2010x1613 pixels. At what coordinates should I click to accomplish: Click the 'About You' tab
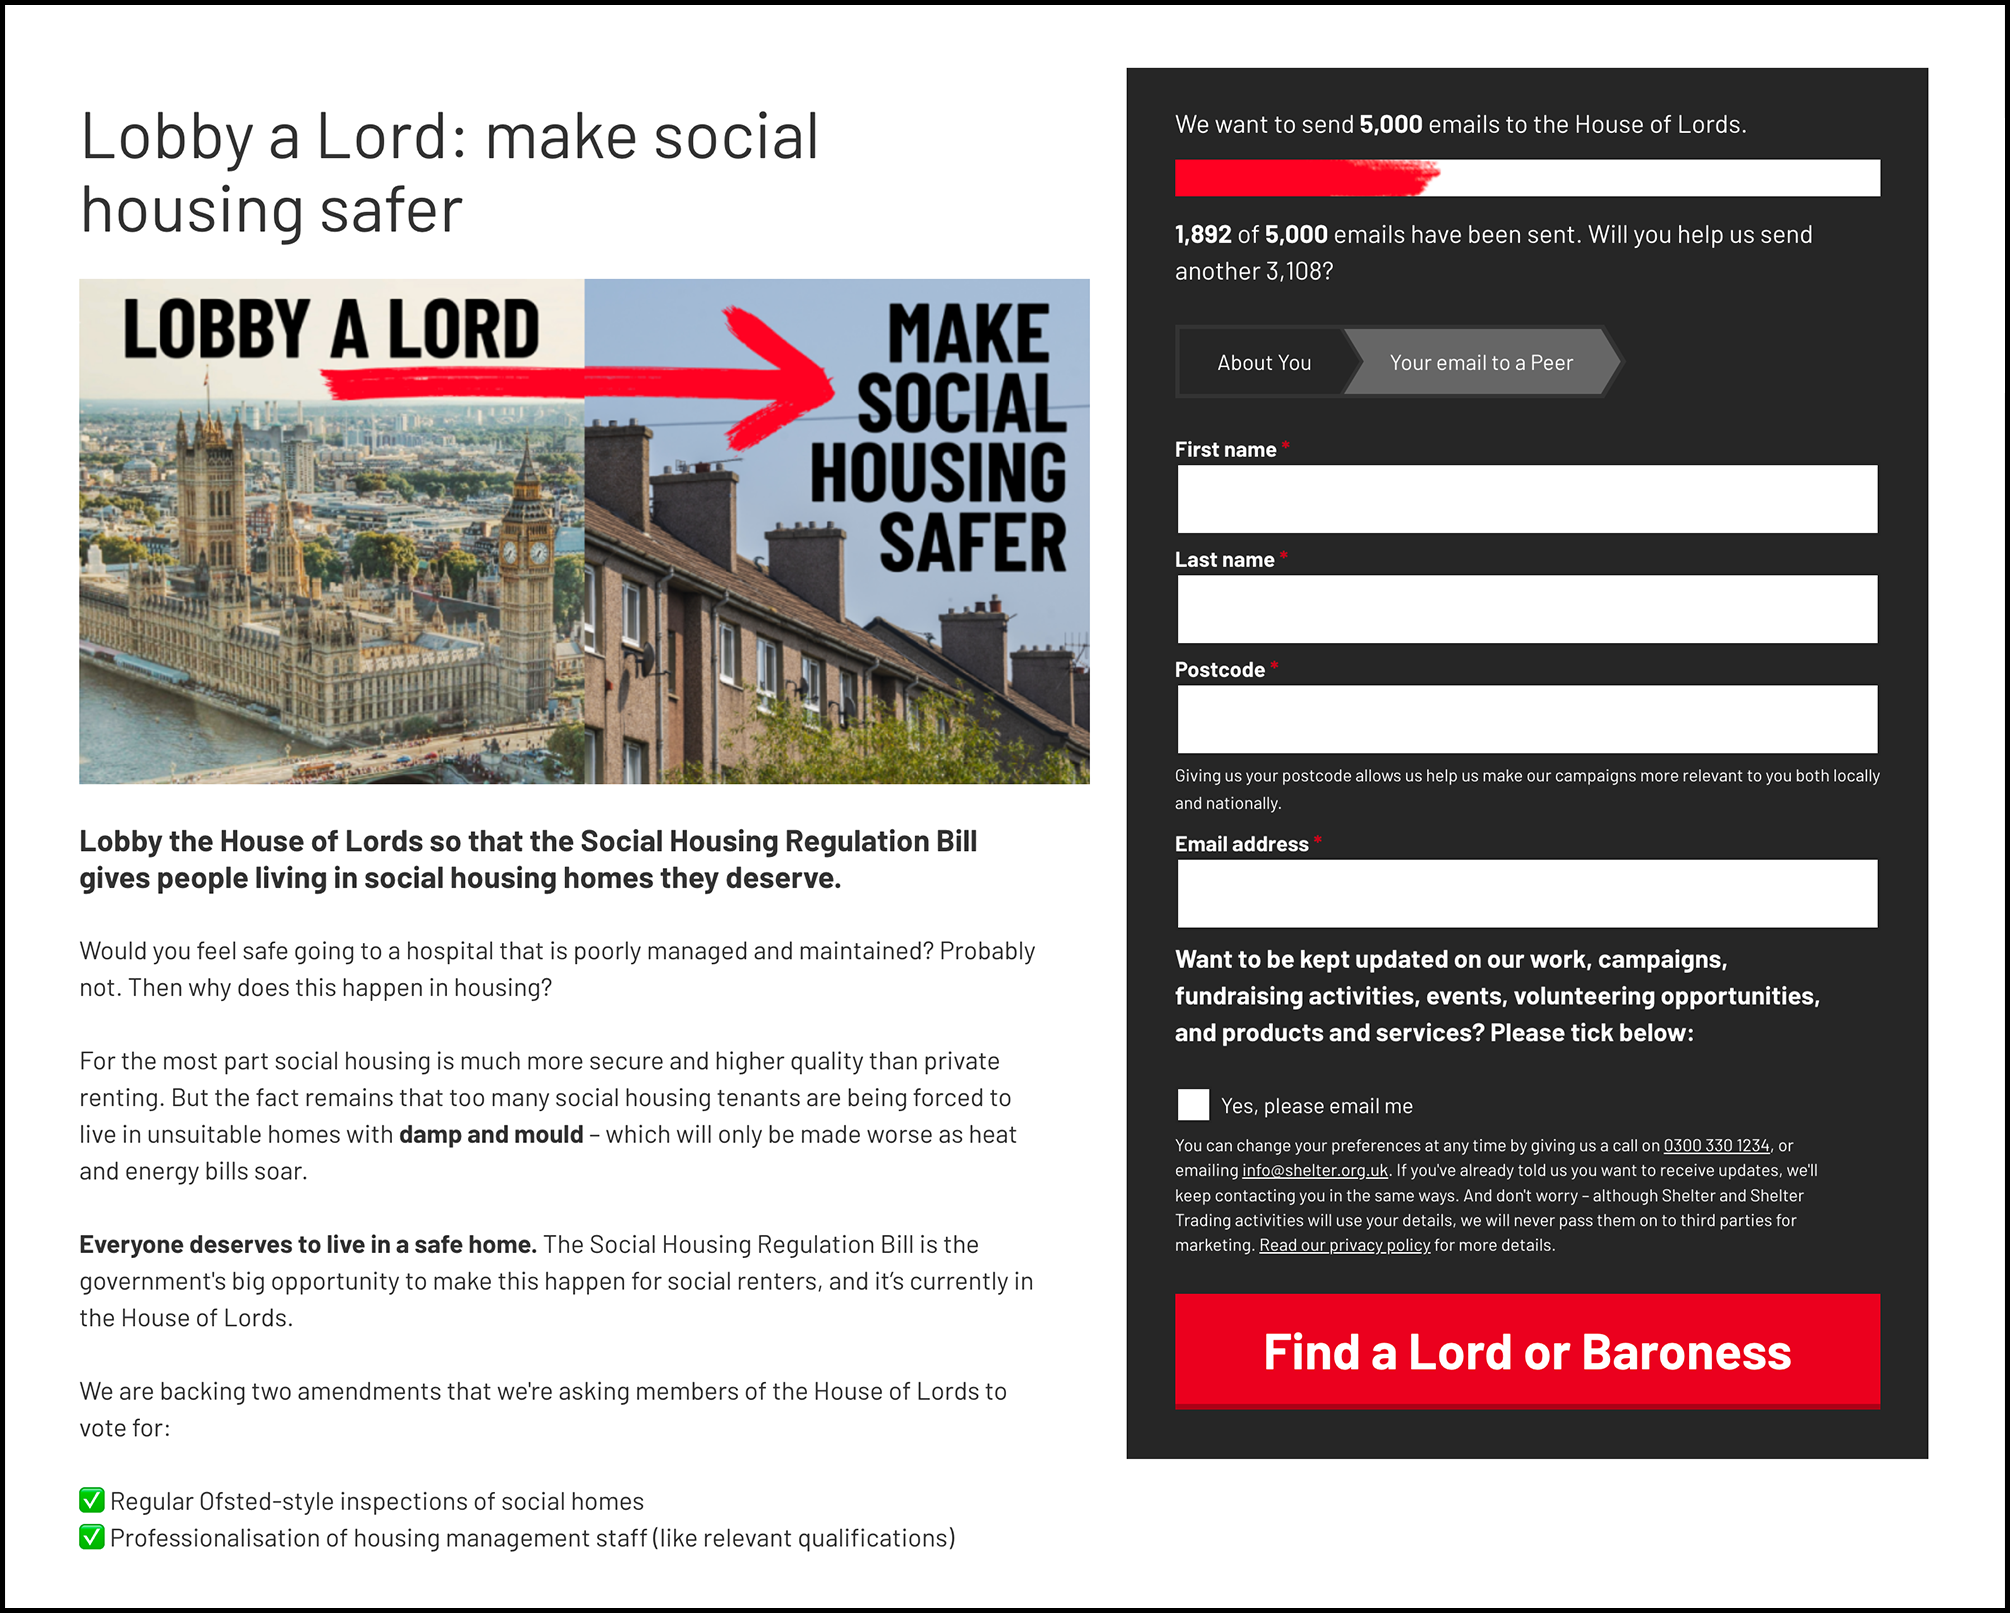[1261, 362]
